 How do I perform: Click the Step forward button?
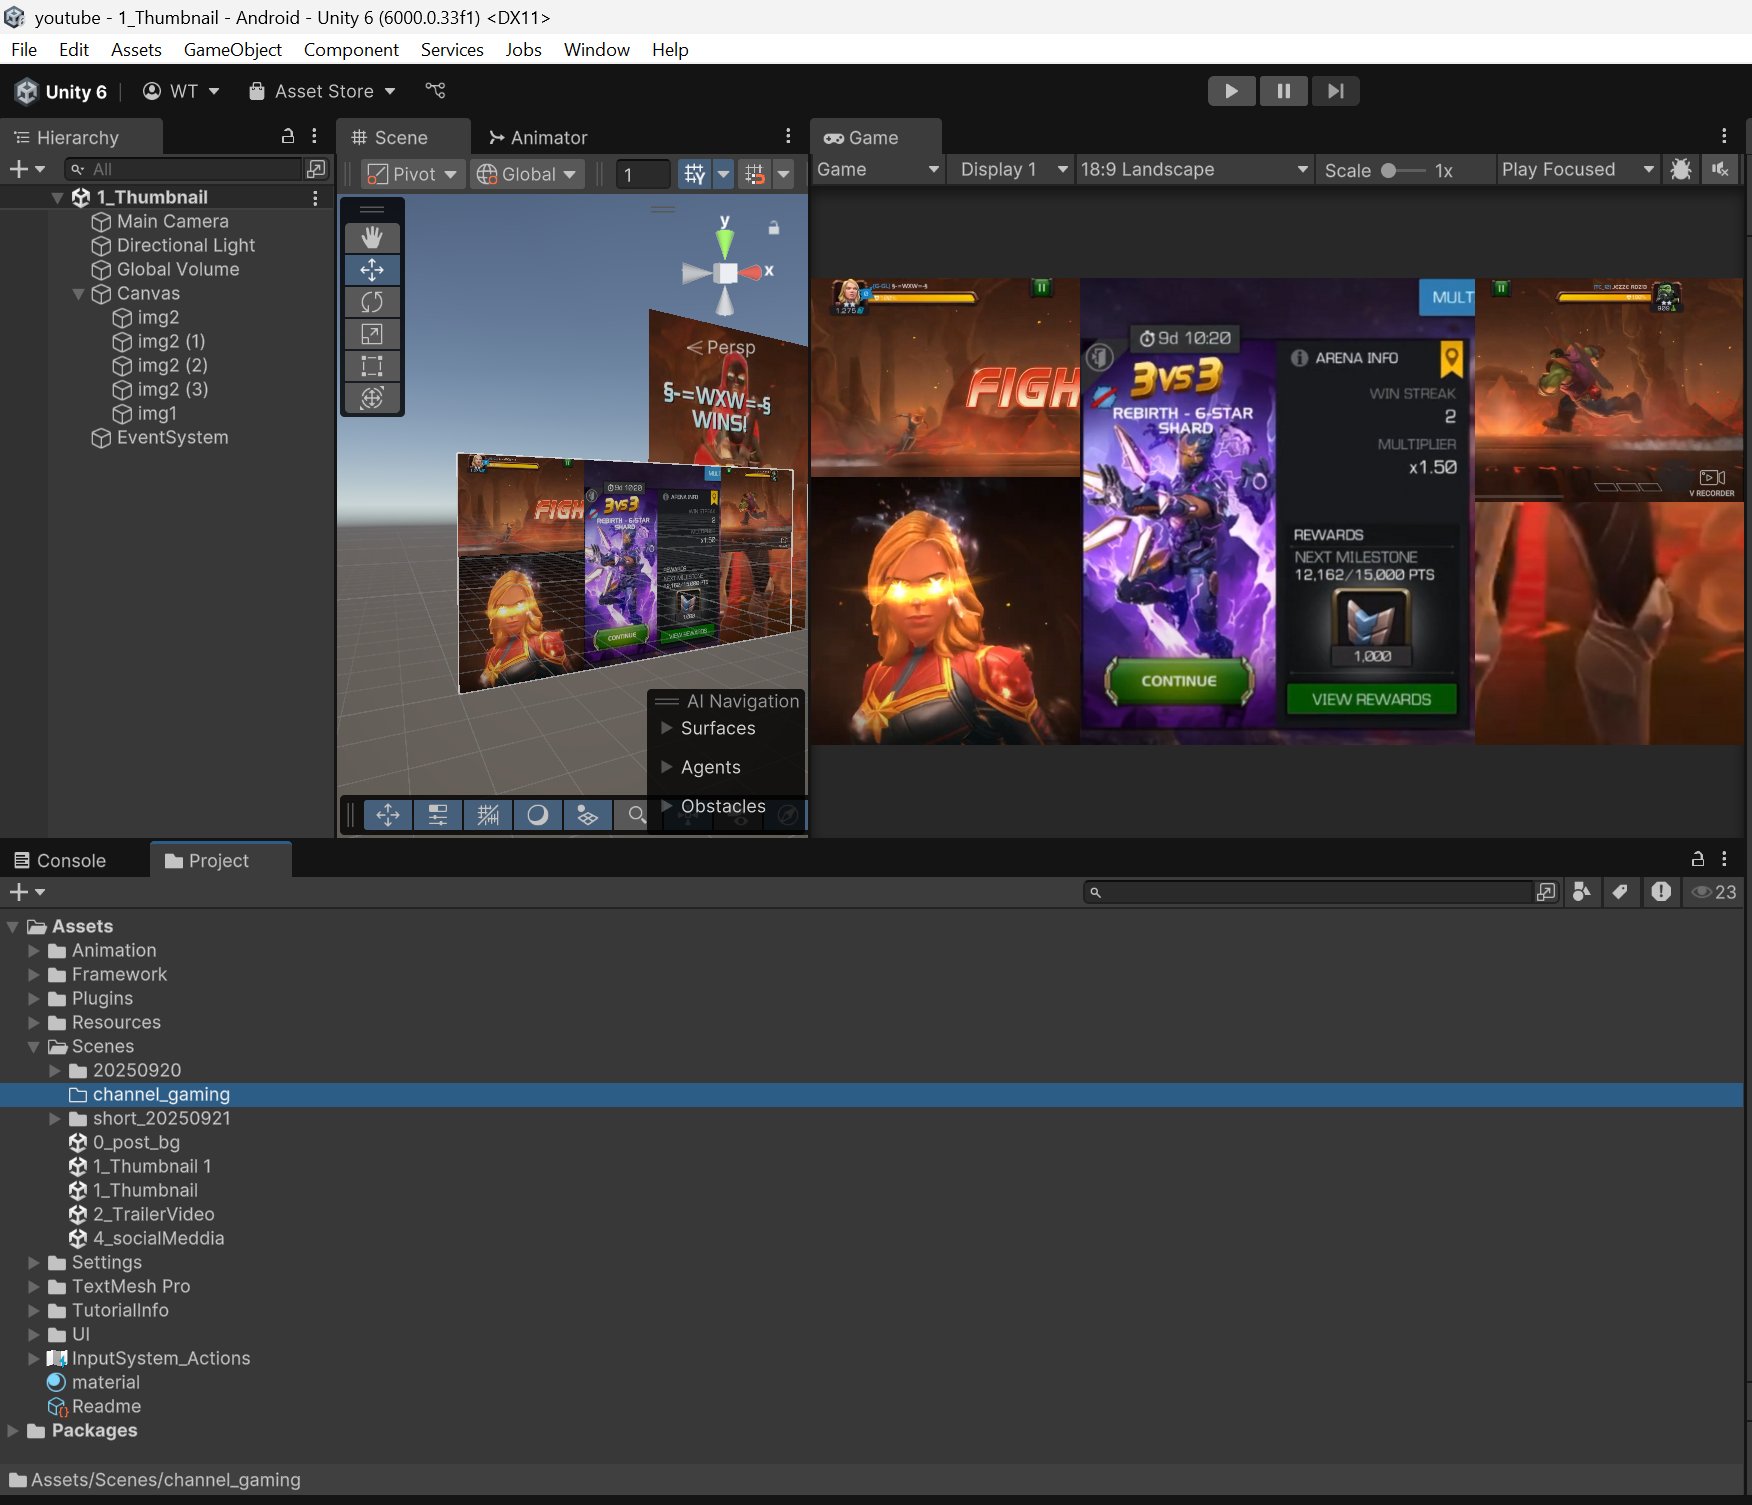coord(1335,91)
